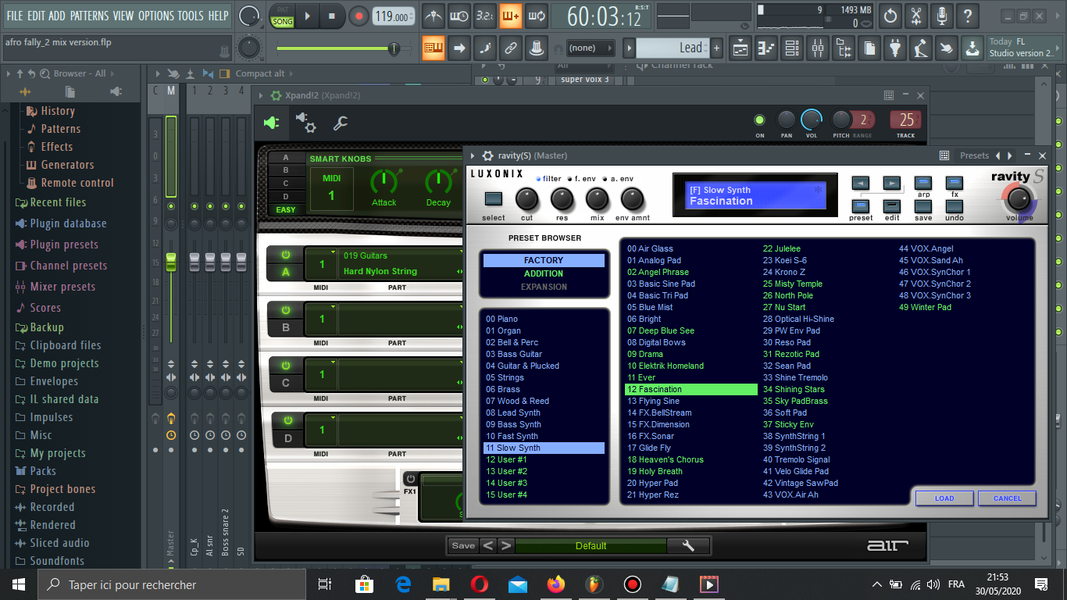Click the ravity save button

[x=923, y=207]
